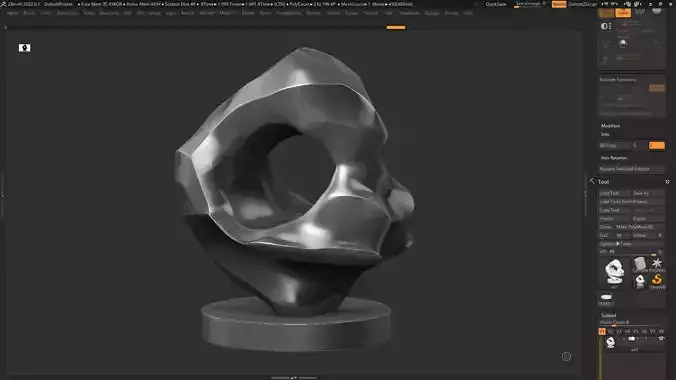Click the Load Tool button
The image size is (676, 380).
point(614,193)
